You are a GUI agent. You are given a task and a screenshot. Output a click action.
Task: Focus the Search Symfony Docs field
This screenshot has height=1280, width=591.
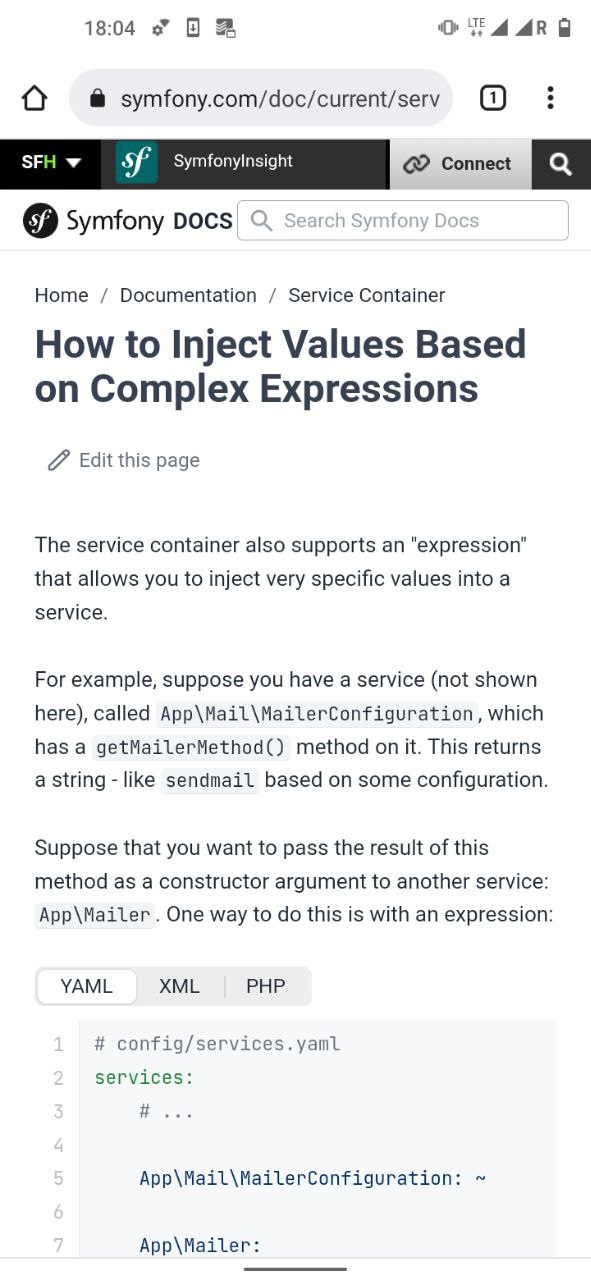point(403,220)
